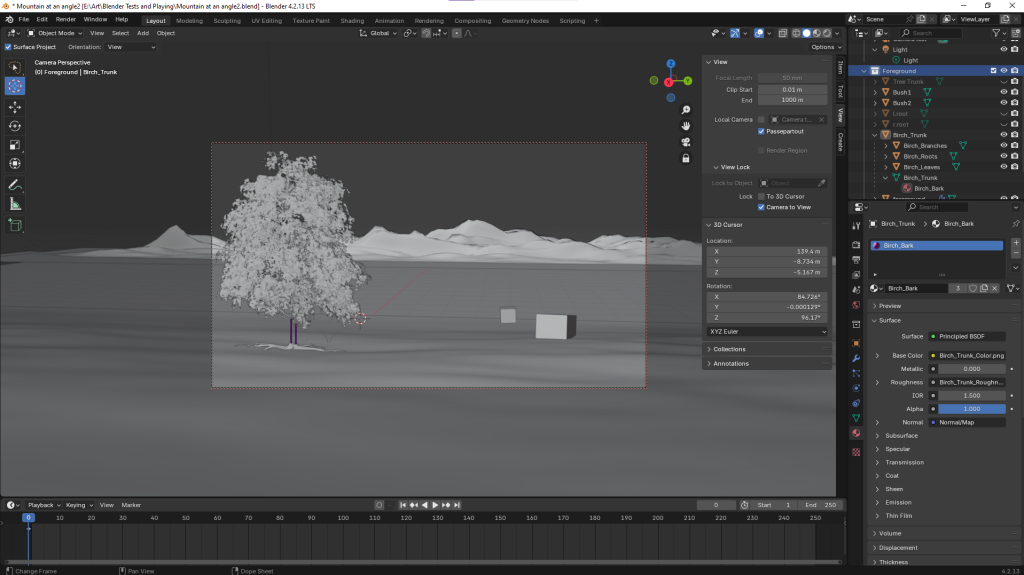This screenshot has width=1024, height=575.
Task: Select the Measure tool
Action: (x=15, y=205)
